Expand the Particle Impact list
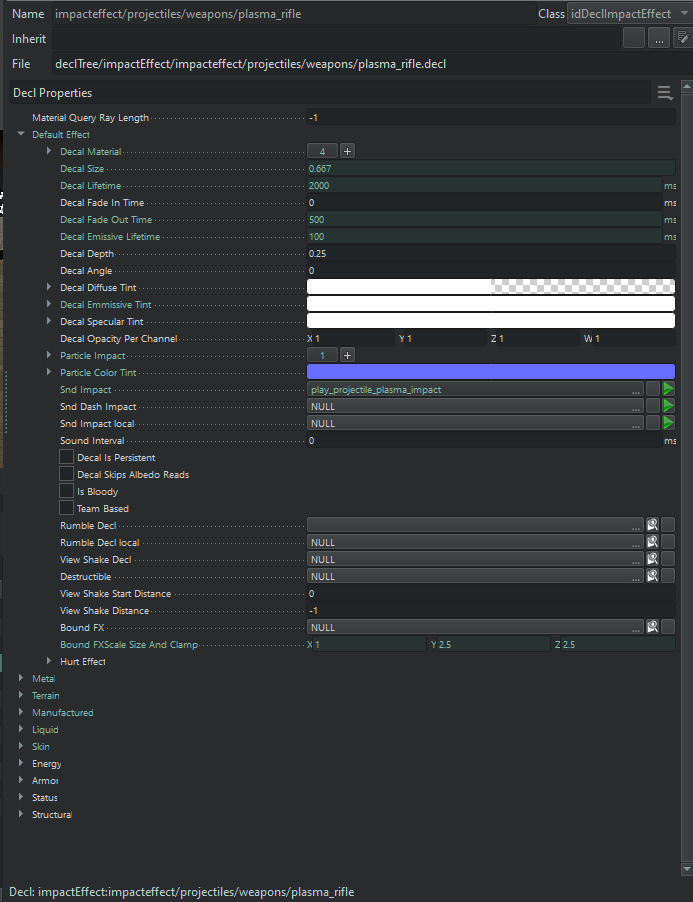 click(49, 355)
